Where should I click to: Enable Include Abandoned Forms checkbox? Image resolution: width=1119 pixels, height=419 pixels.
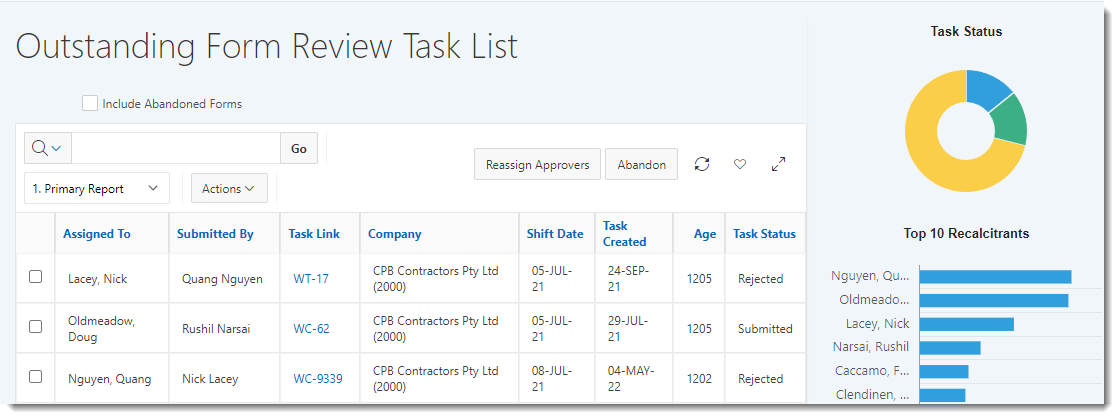tap(90, 103)
